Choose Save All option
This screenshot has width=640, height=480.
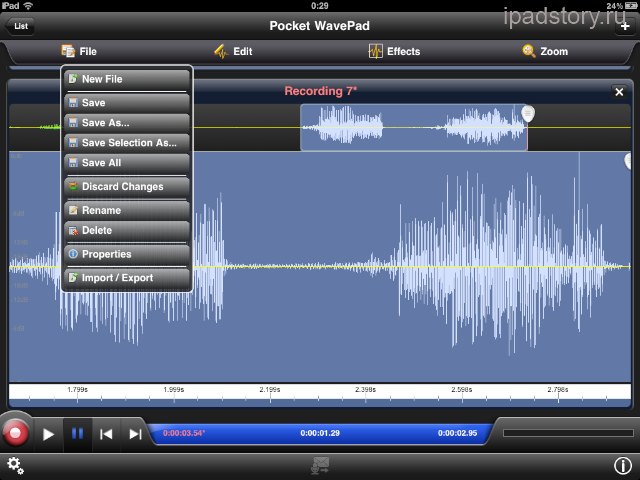[x=127, y=163]
